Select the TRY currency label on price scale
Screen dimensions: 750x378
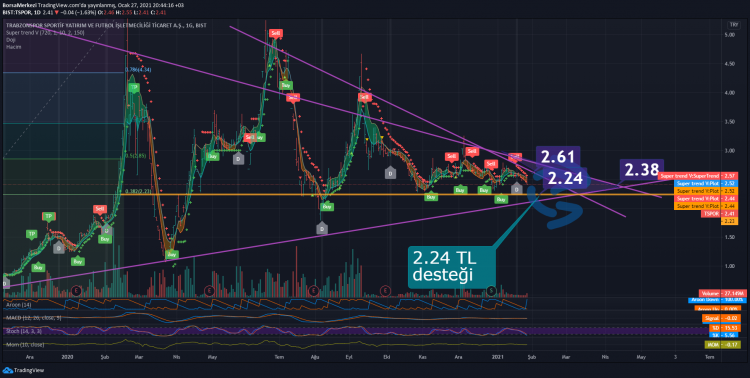733,25
